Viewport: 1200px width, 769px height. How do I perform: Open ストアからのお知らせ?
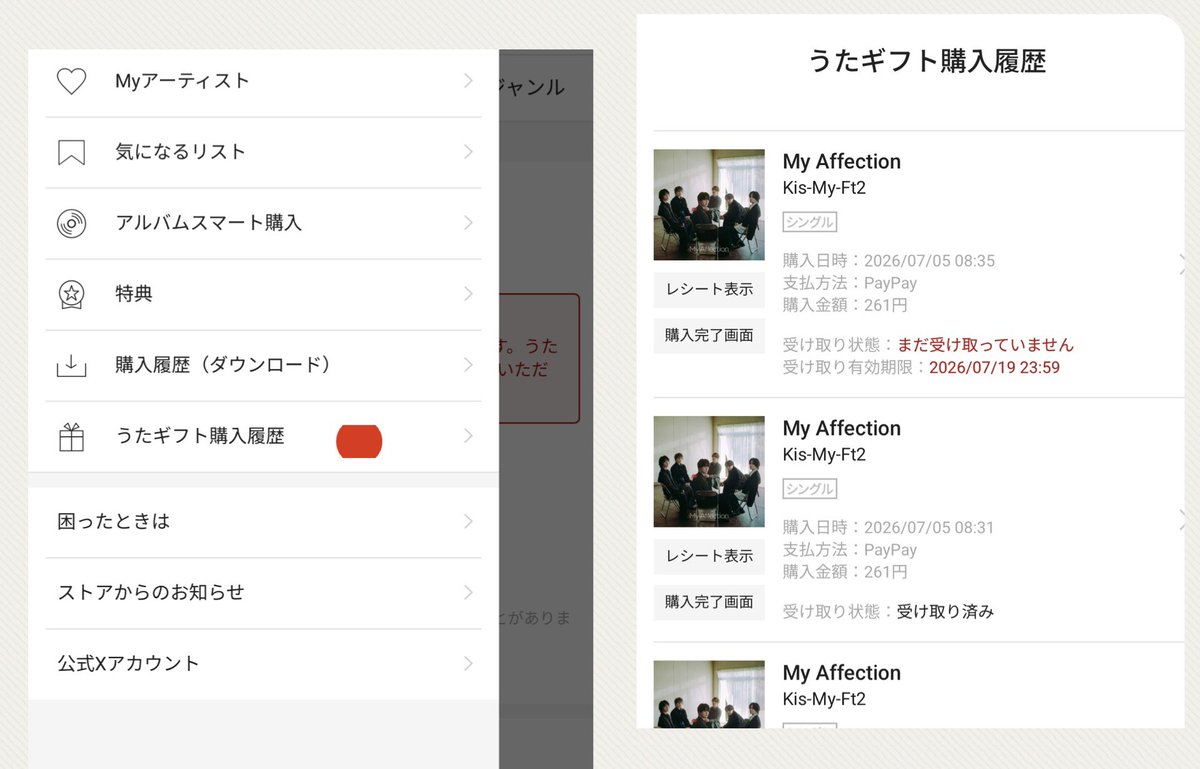(263, 592)
